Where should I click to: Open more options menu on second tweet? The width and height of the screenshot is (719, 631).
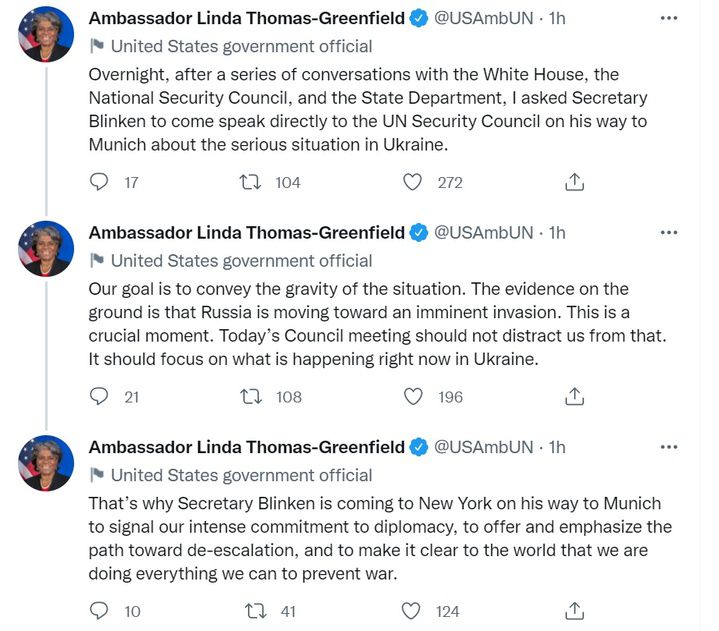[x=669, y=233]
